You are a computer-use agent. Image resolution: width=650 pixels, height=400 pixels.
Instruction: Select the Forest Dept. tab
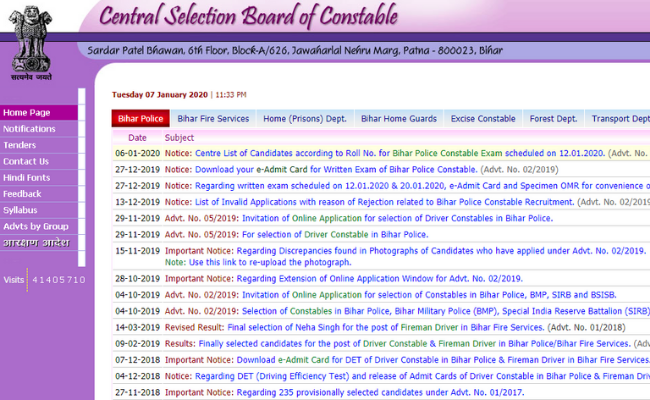(553, 119)
